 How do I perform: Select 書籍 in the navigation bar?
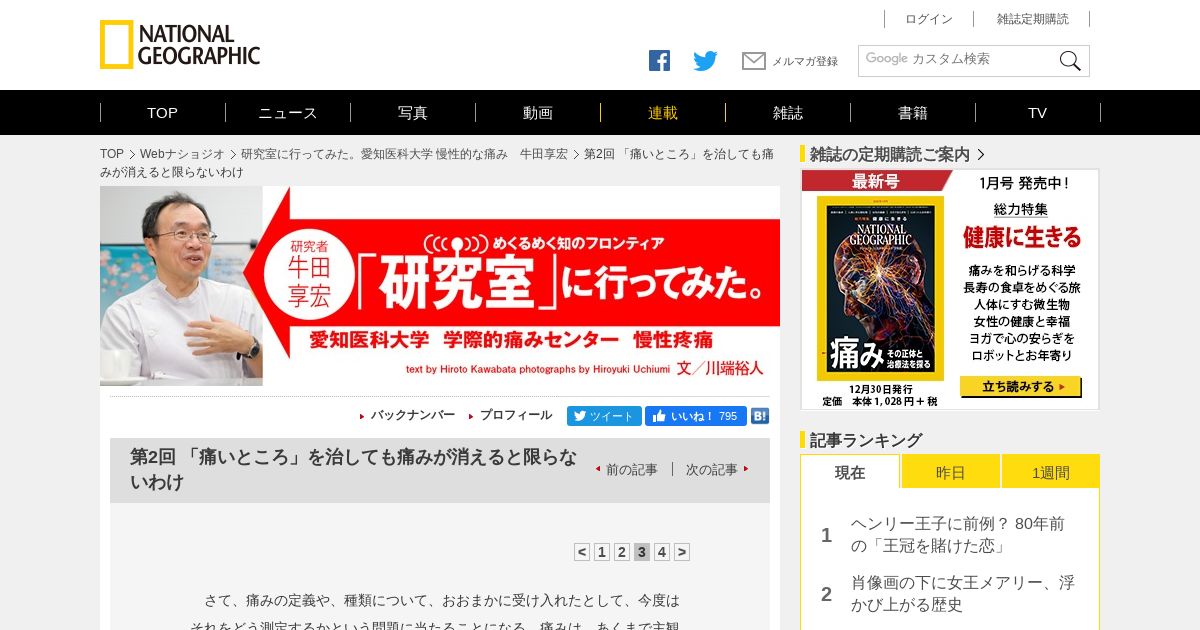(x=913, y=113)
